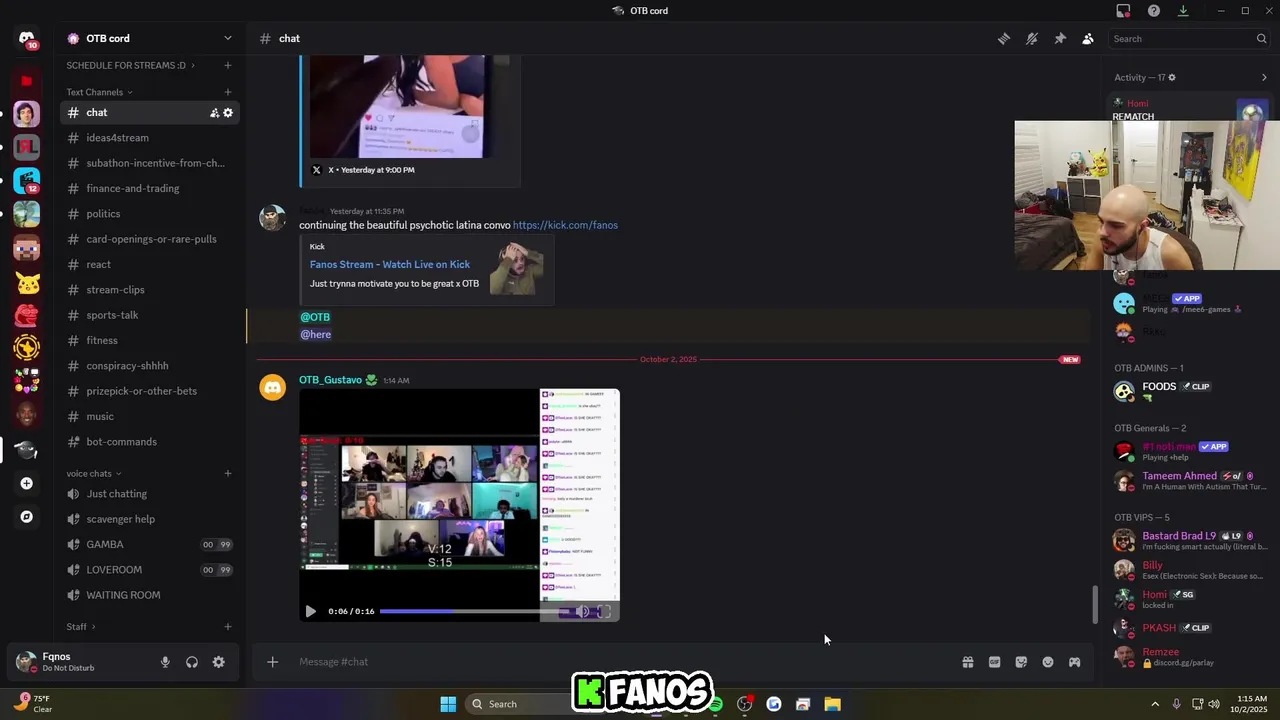Open ideas4stream channel
This screenshot has height=720, width=1280.
tap(150, 138)
